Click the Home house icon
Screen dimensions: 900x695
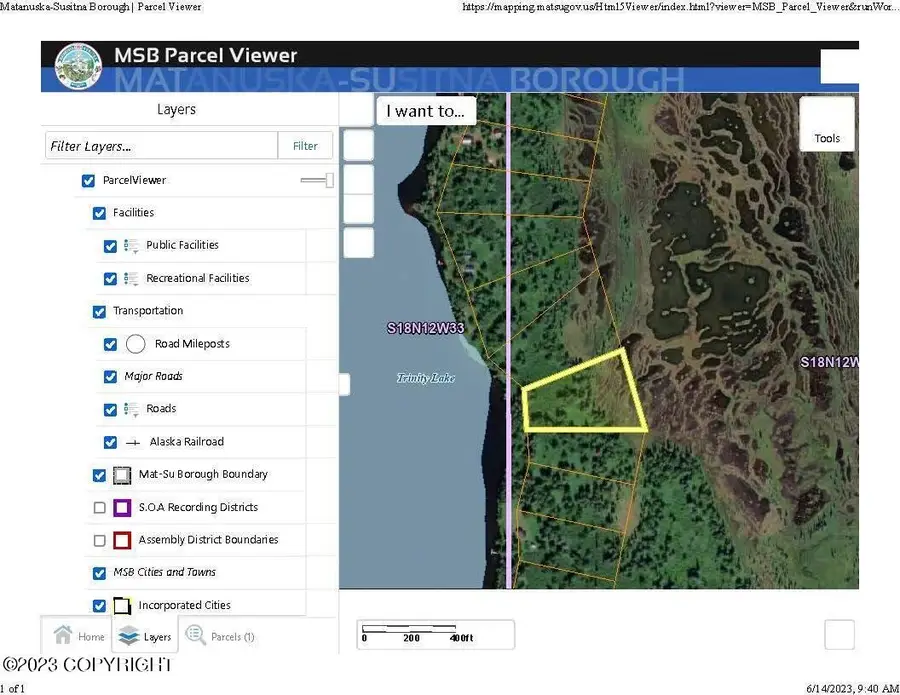tap(62, 635)
